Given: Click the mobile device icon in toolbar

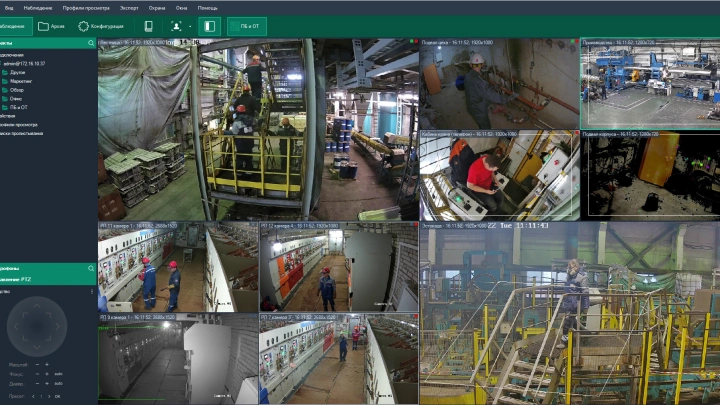Looking at the screenshot, I should 148,26.
